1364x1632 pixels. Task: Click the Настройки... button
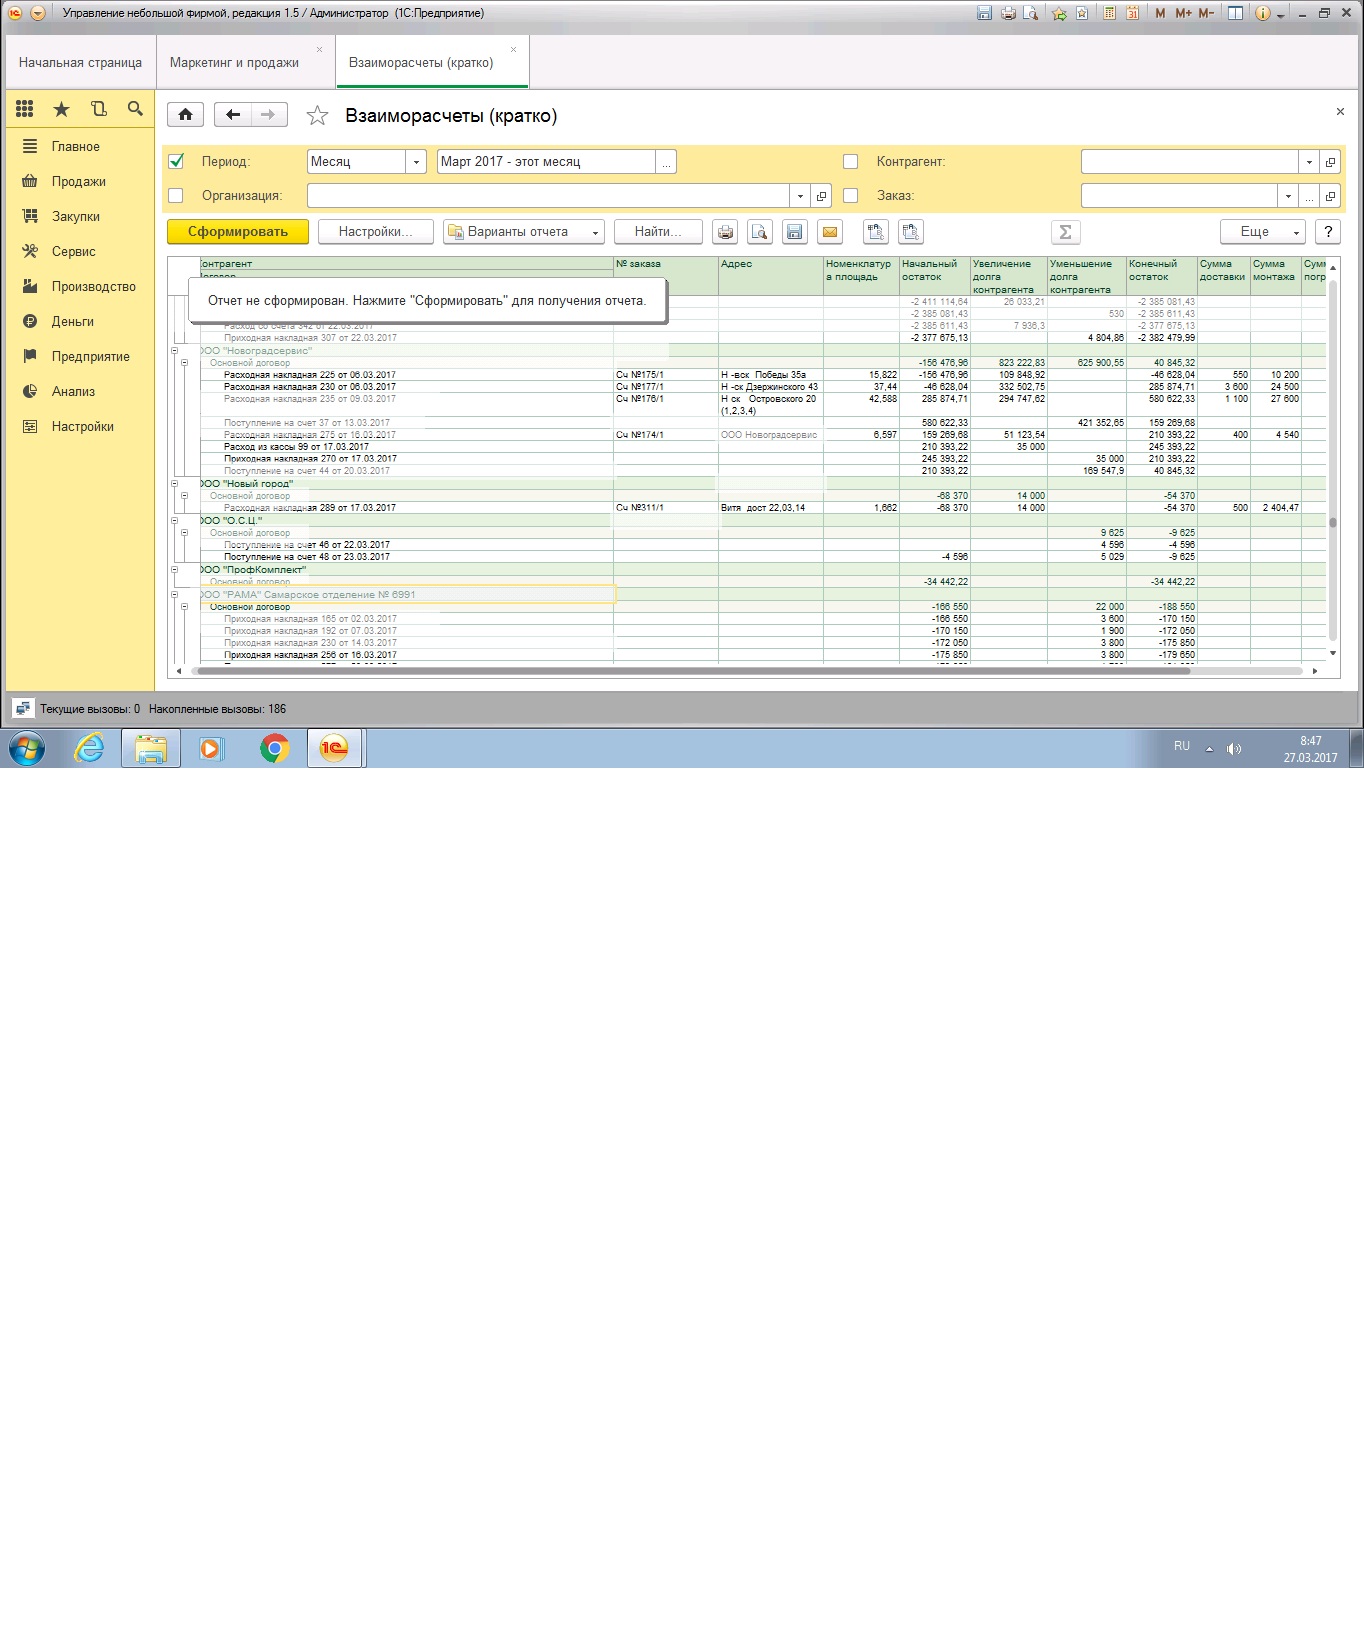[375, 232]
